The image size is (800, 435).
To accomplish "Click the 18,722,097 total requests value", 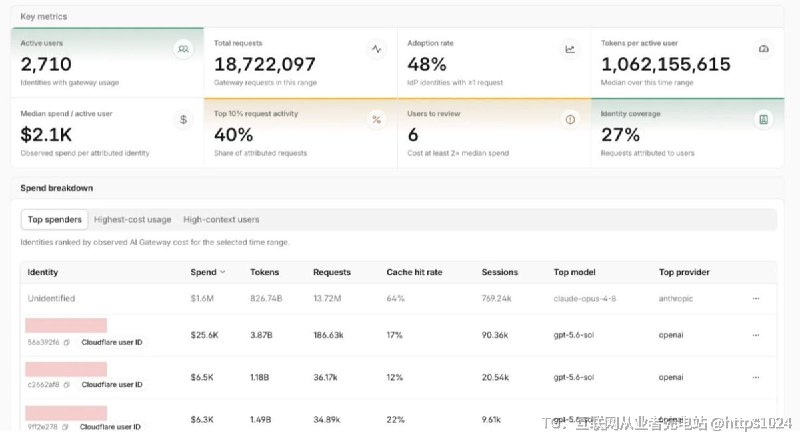I will (x=264, y=64).
